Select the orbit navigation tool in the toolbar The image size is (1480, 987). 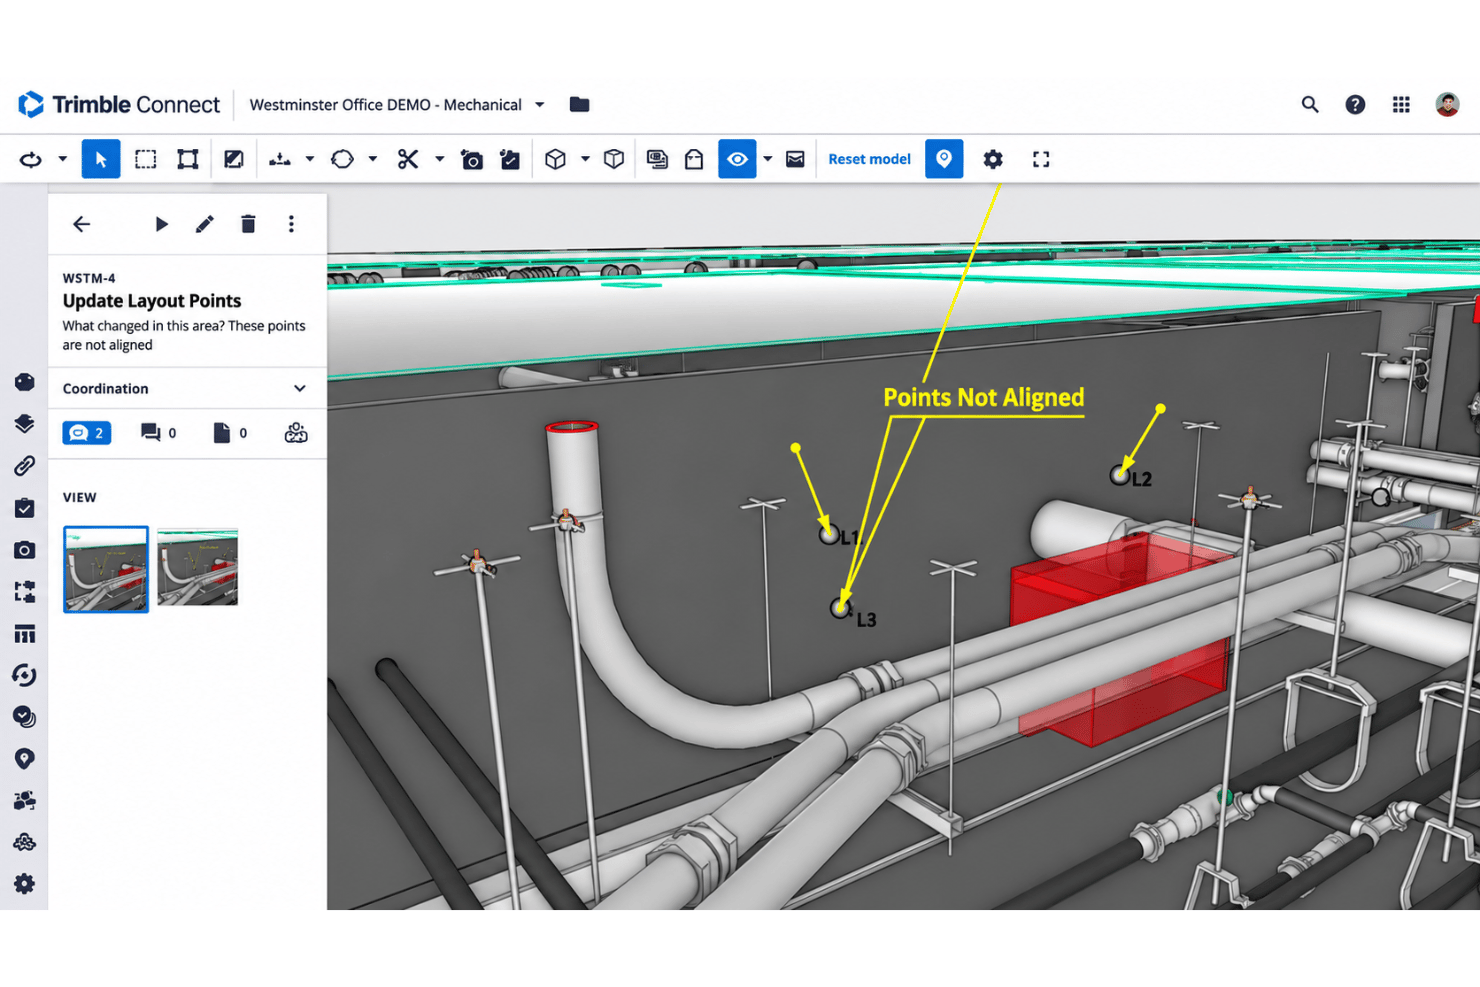[31, 159]
